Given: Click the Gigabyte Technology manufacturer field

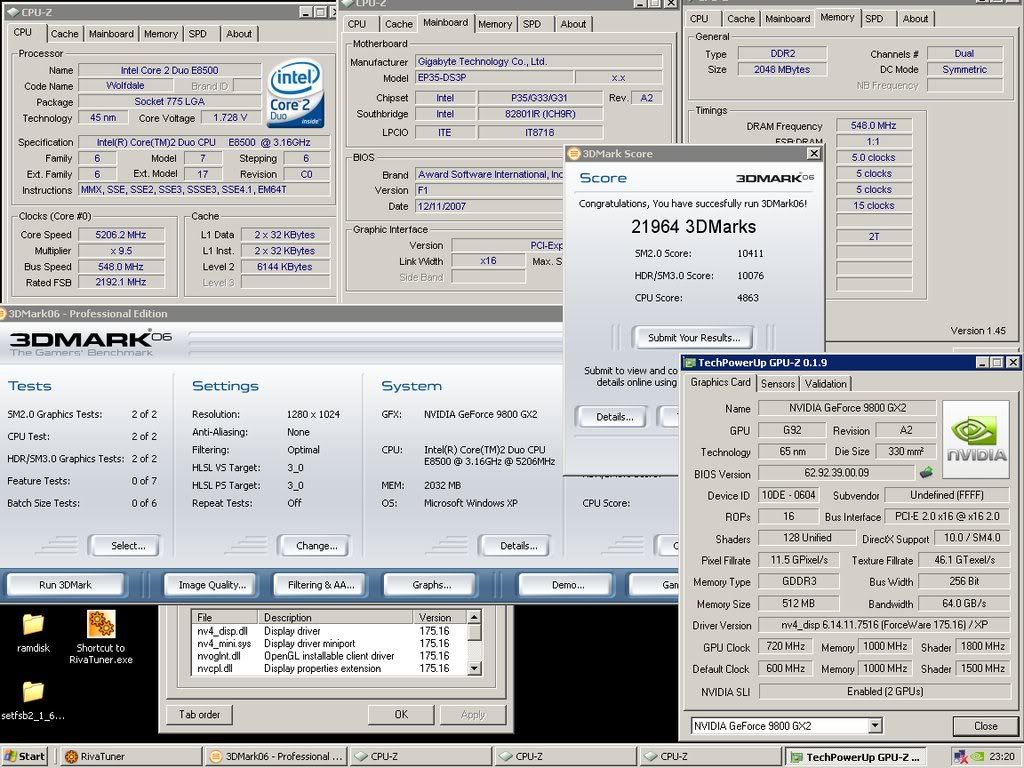Looking at the screenshot, I should (539, 61).
